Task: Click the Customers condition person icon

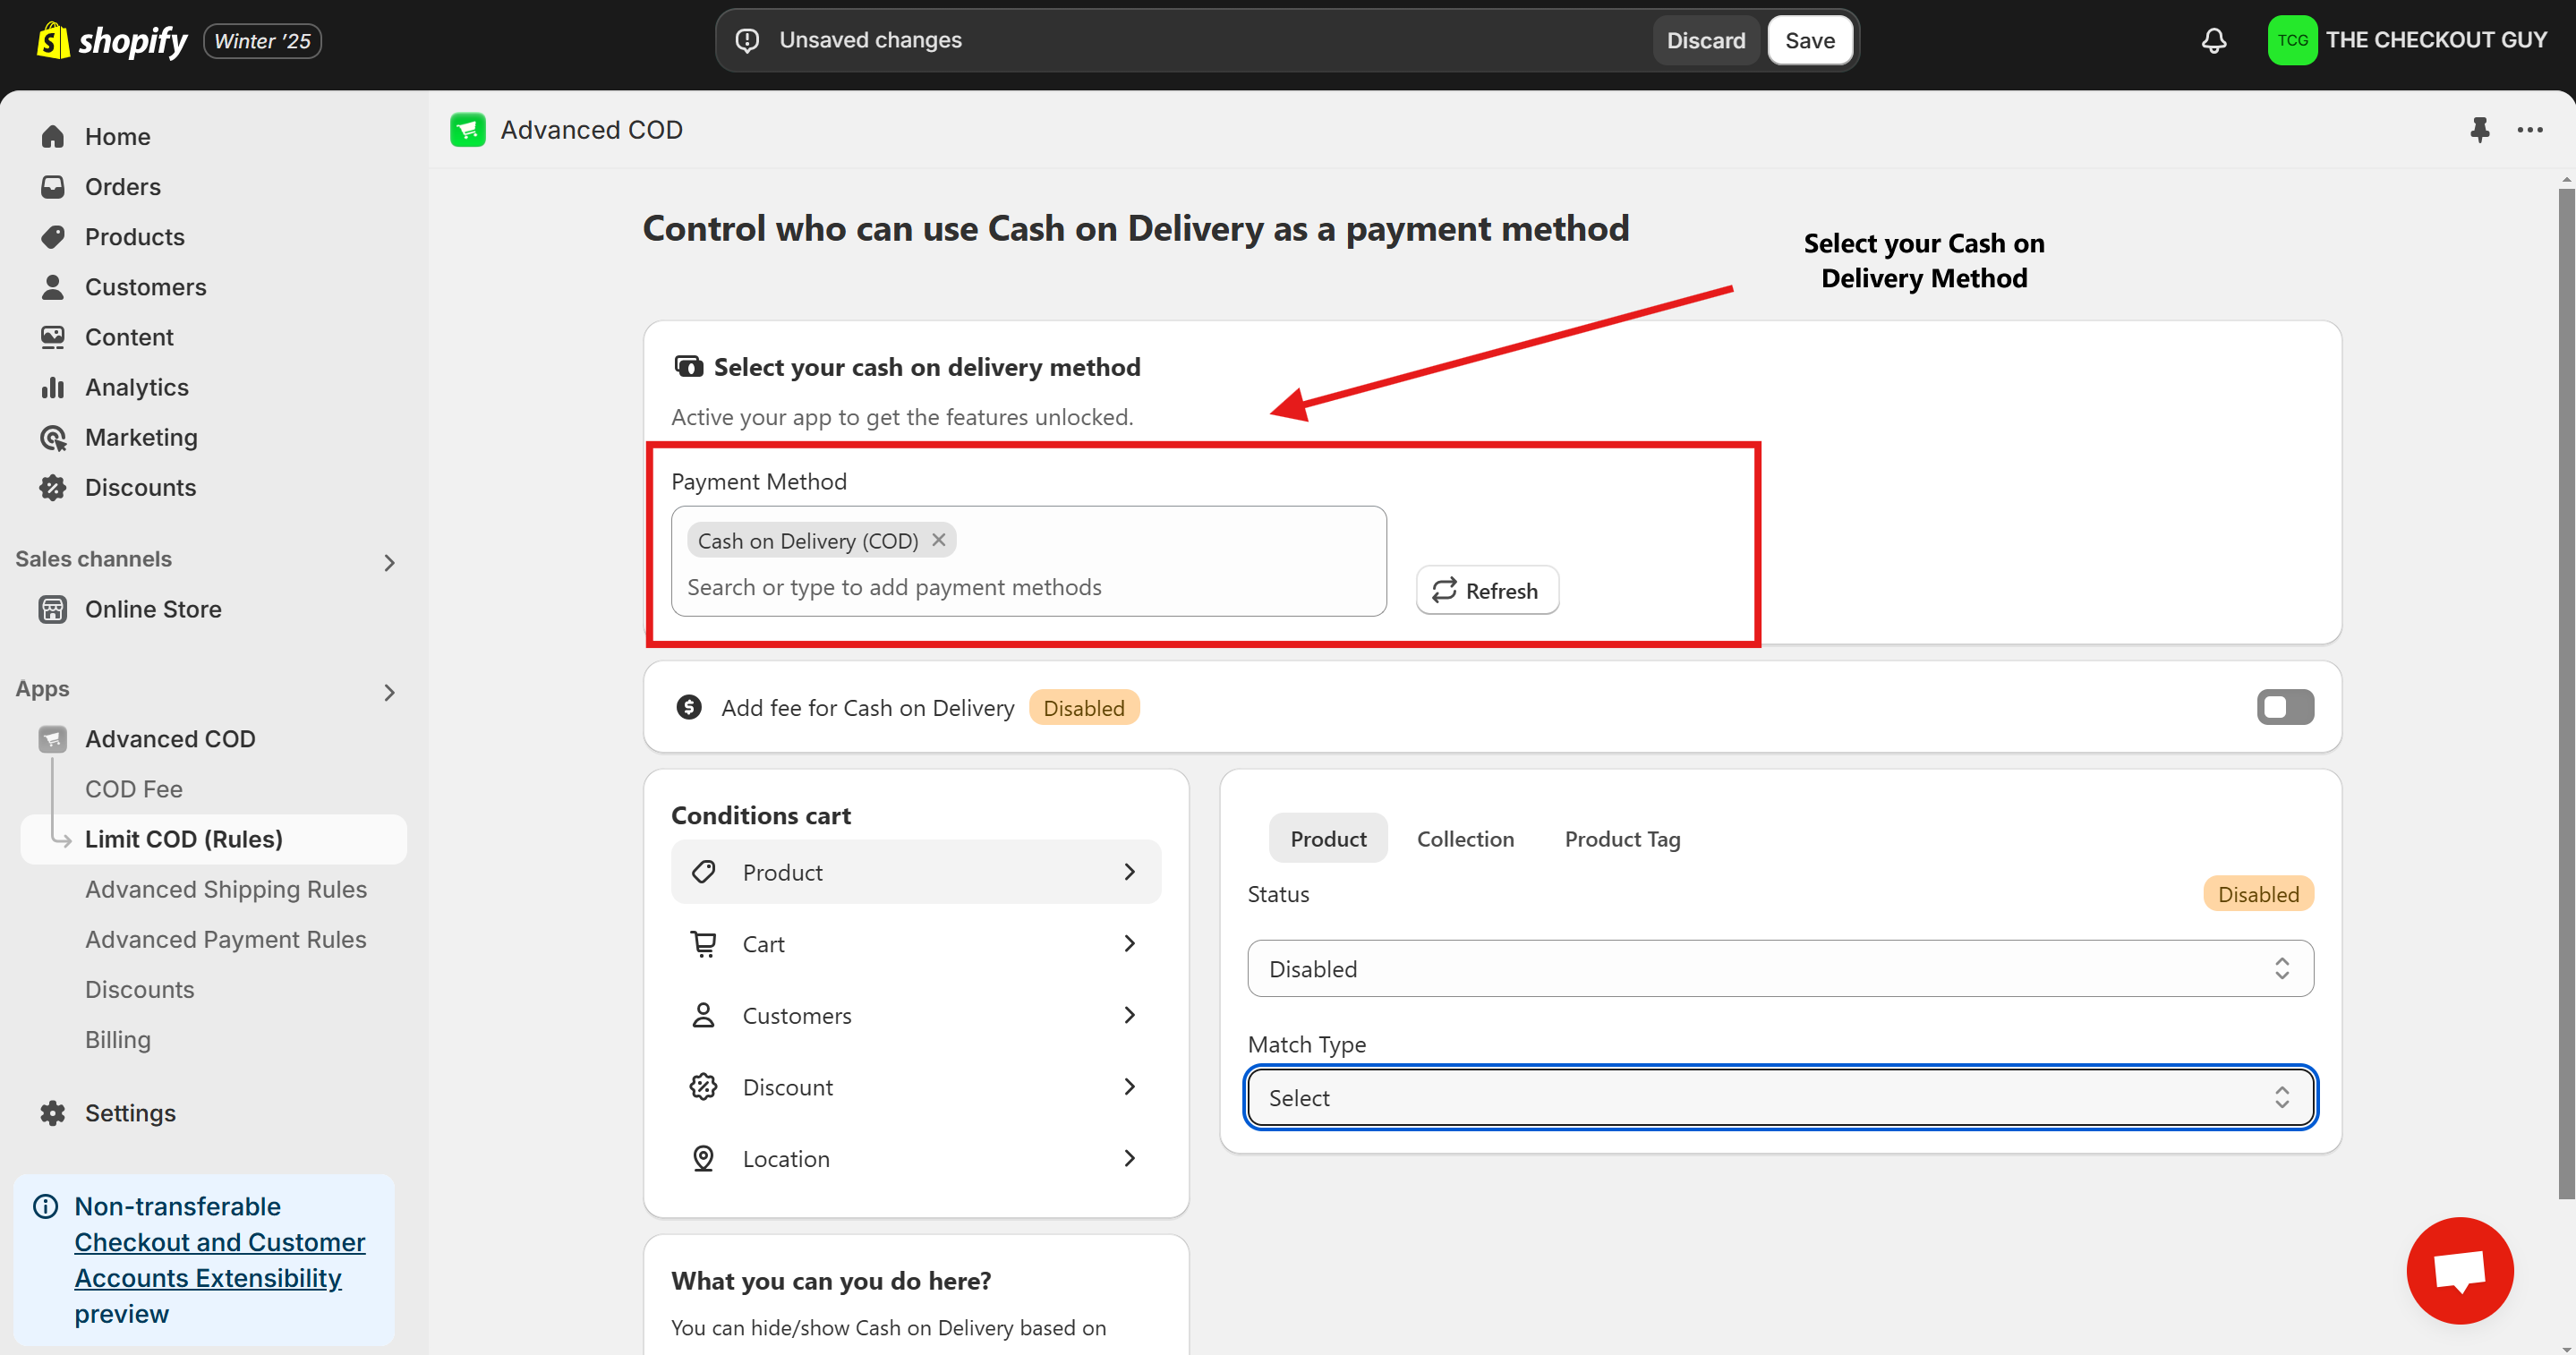Action: 704,1015
